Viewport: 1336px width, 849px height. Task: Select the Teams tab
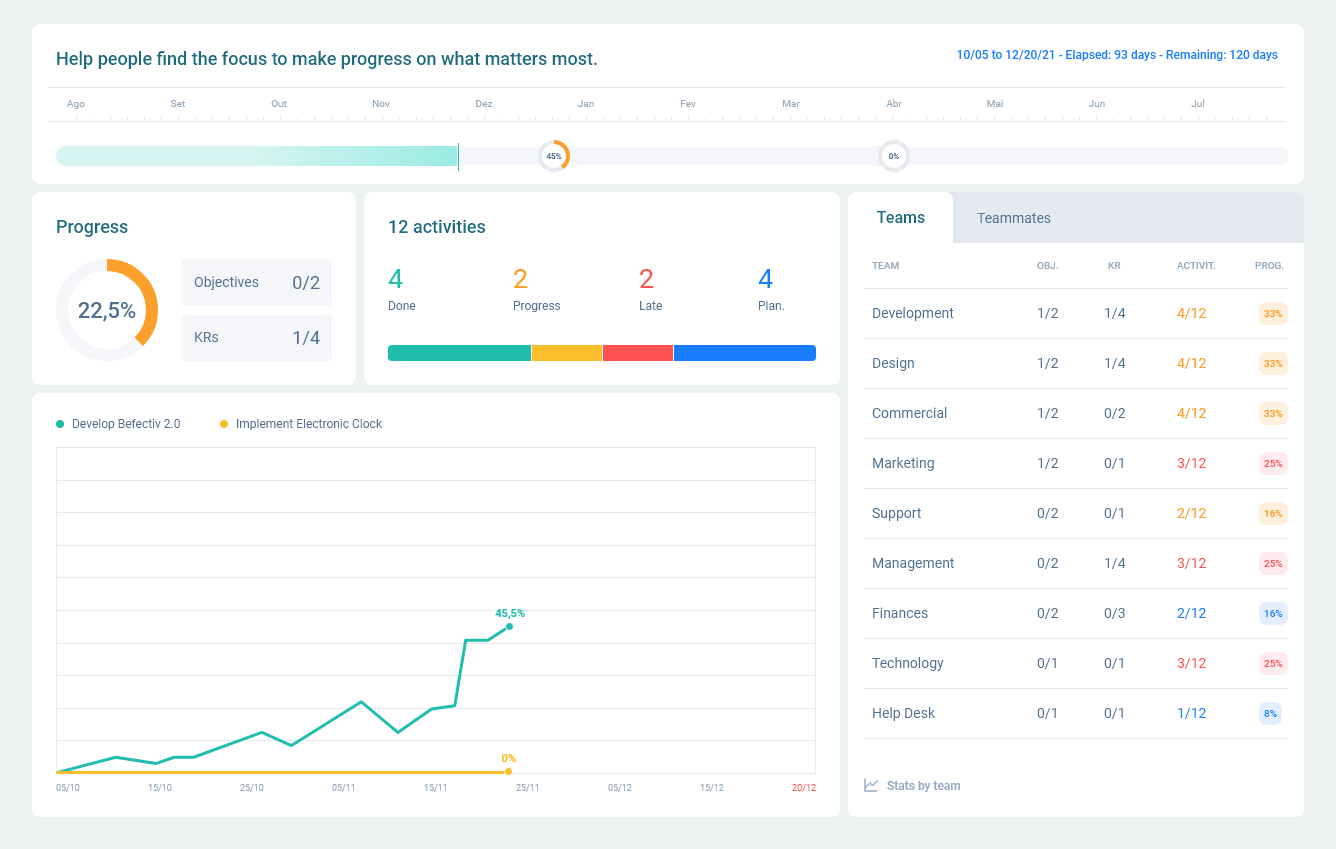tap(900, 218)
